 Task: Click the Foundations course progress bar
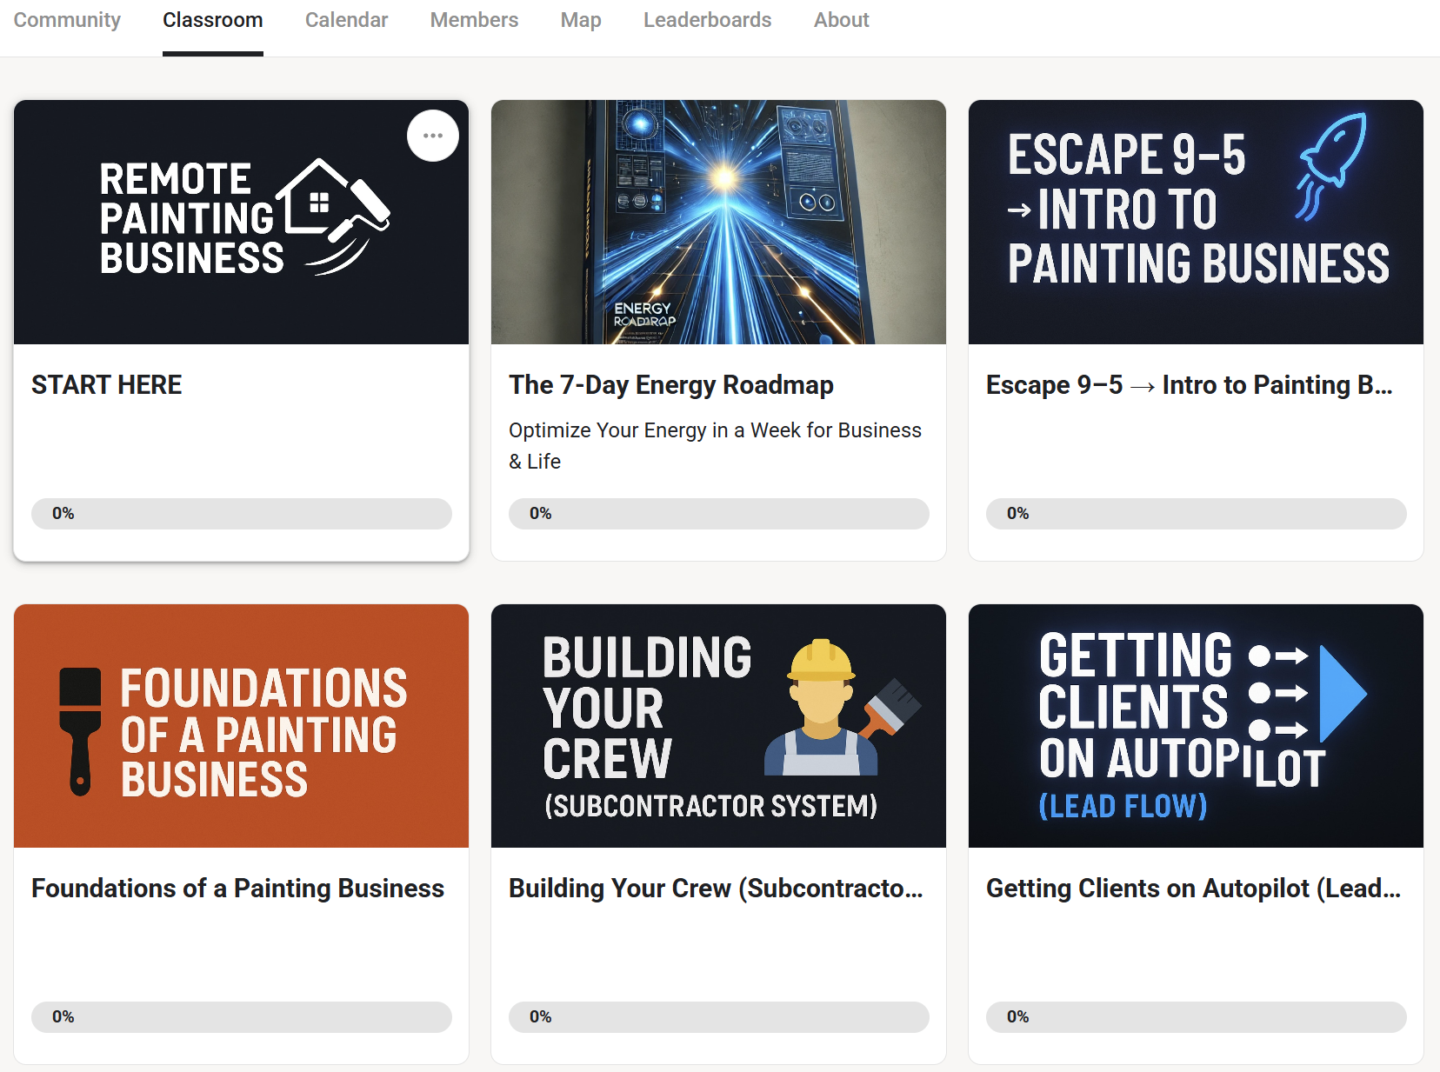[241, 1017]
